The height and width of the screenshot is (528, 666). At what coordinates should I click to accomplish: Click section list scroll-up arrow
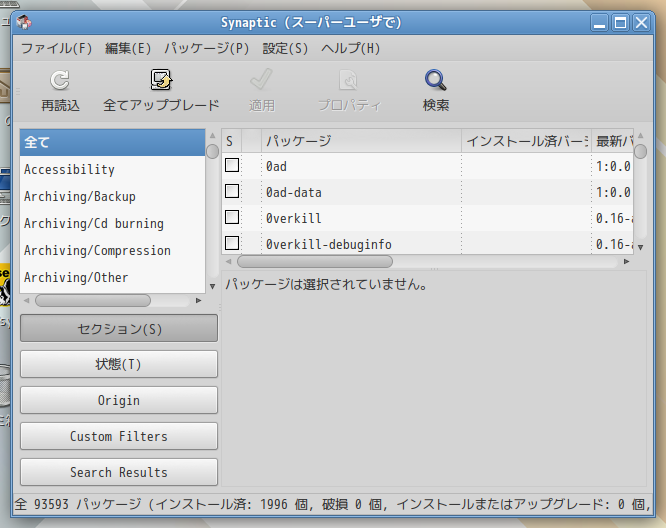[212, 136]
